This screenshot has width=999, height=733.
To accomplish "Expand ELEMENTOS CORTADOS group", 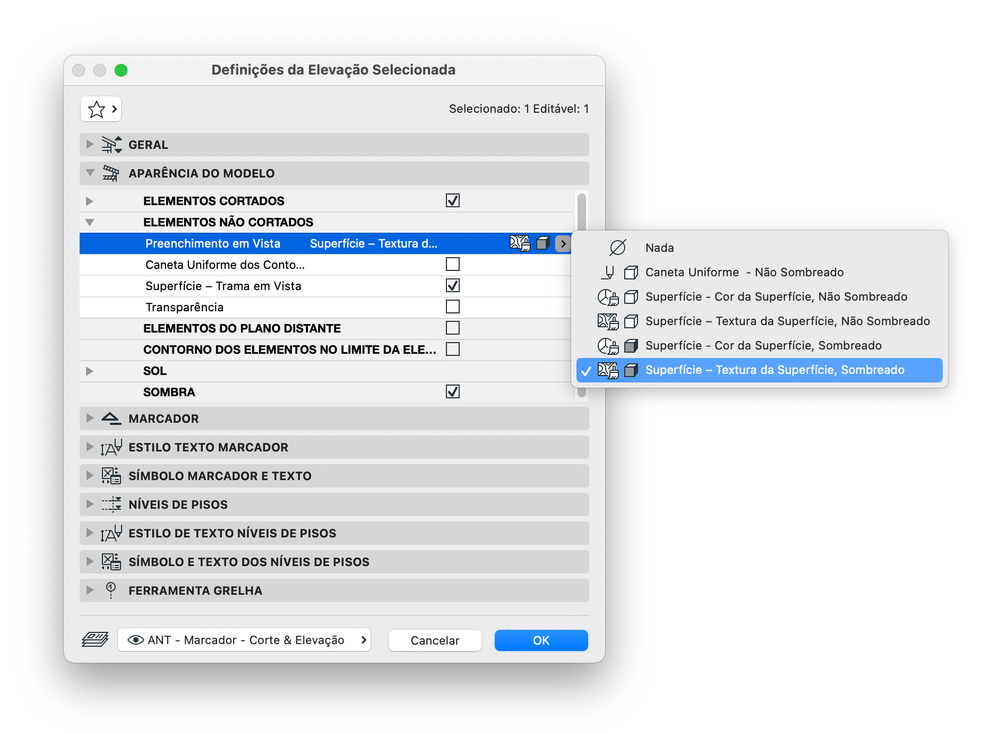I will point(89,201).
